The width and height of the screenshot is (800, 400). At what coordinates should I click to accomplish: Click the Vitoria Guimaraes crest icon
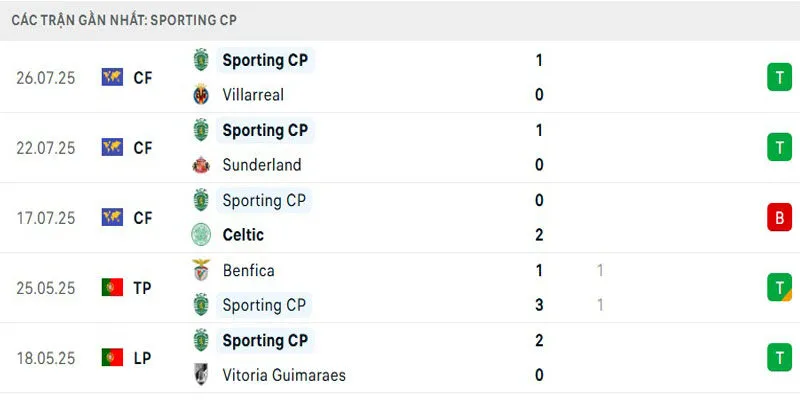(x=202, y=375)
